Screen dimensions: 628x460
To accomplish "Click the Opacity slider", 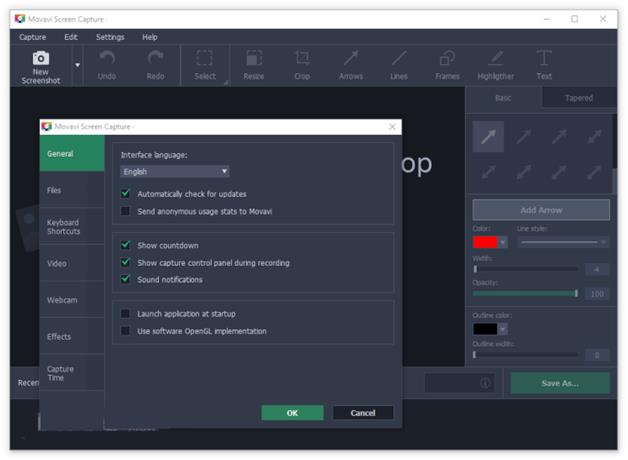I will [525, 293].
